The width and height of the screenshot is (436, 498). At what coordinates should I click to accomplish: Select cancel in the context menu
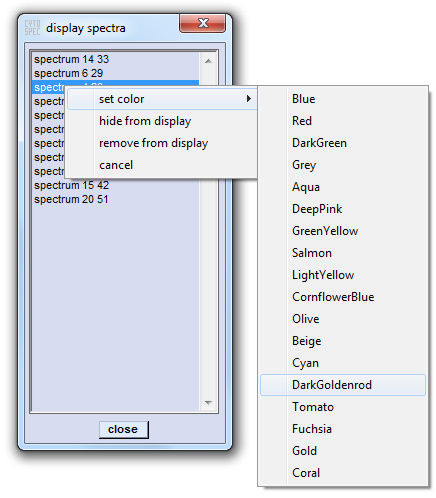pos(162,165)
